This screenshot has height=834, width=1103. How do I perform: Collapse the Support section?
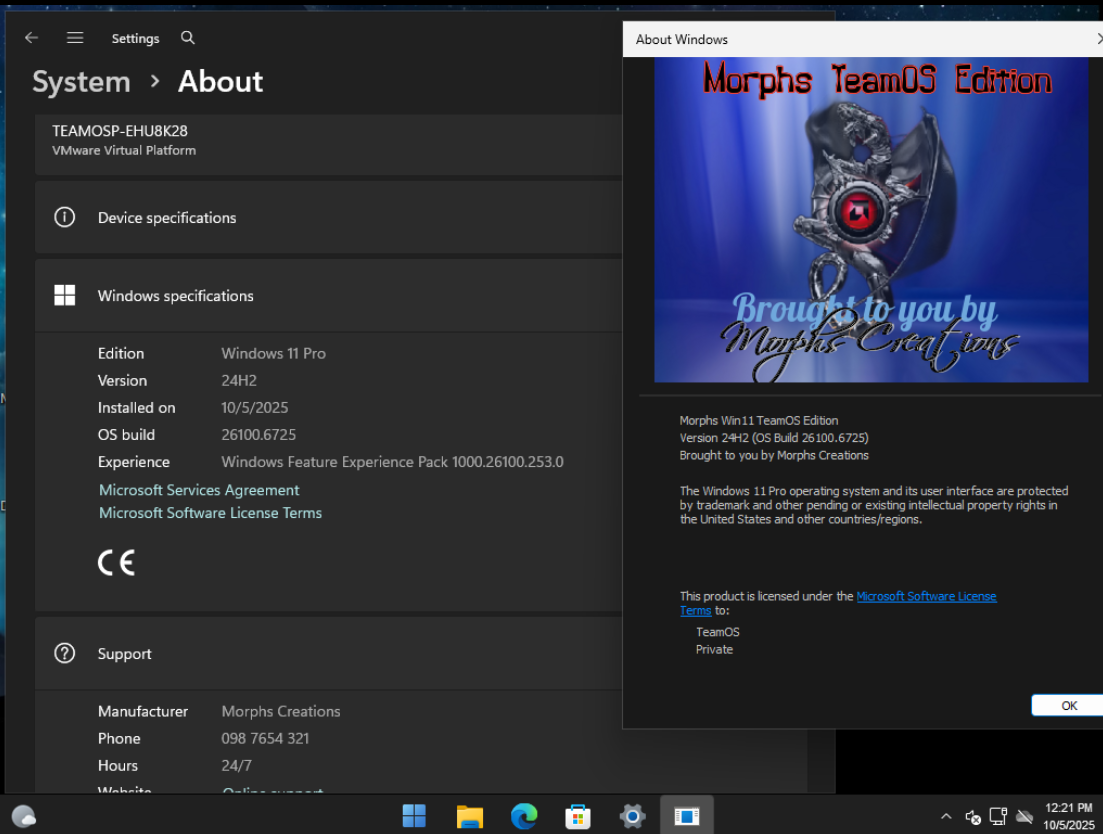(x=330, y=654)
